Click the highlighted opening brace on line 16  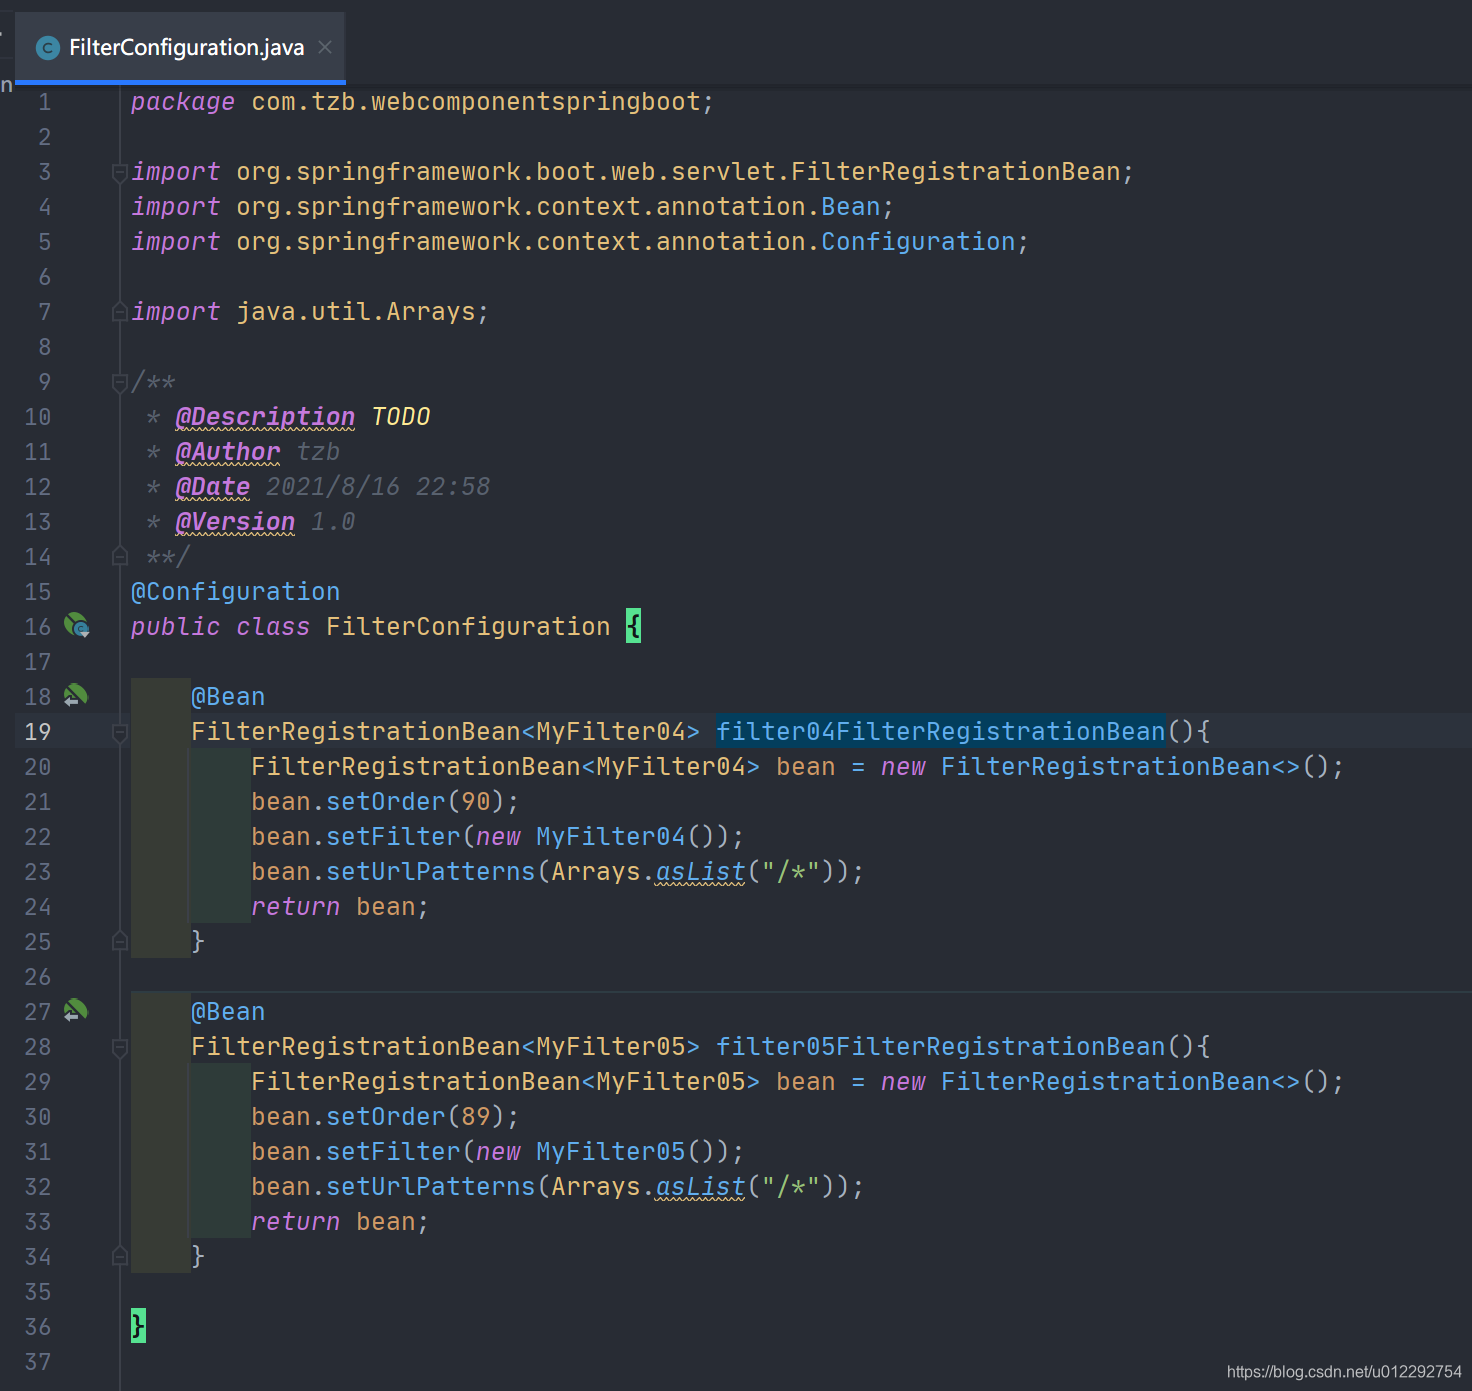tap(633, 627)
